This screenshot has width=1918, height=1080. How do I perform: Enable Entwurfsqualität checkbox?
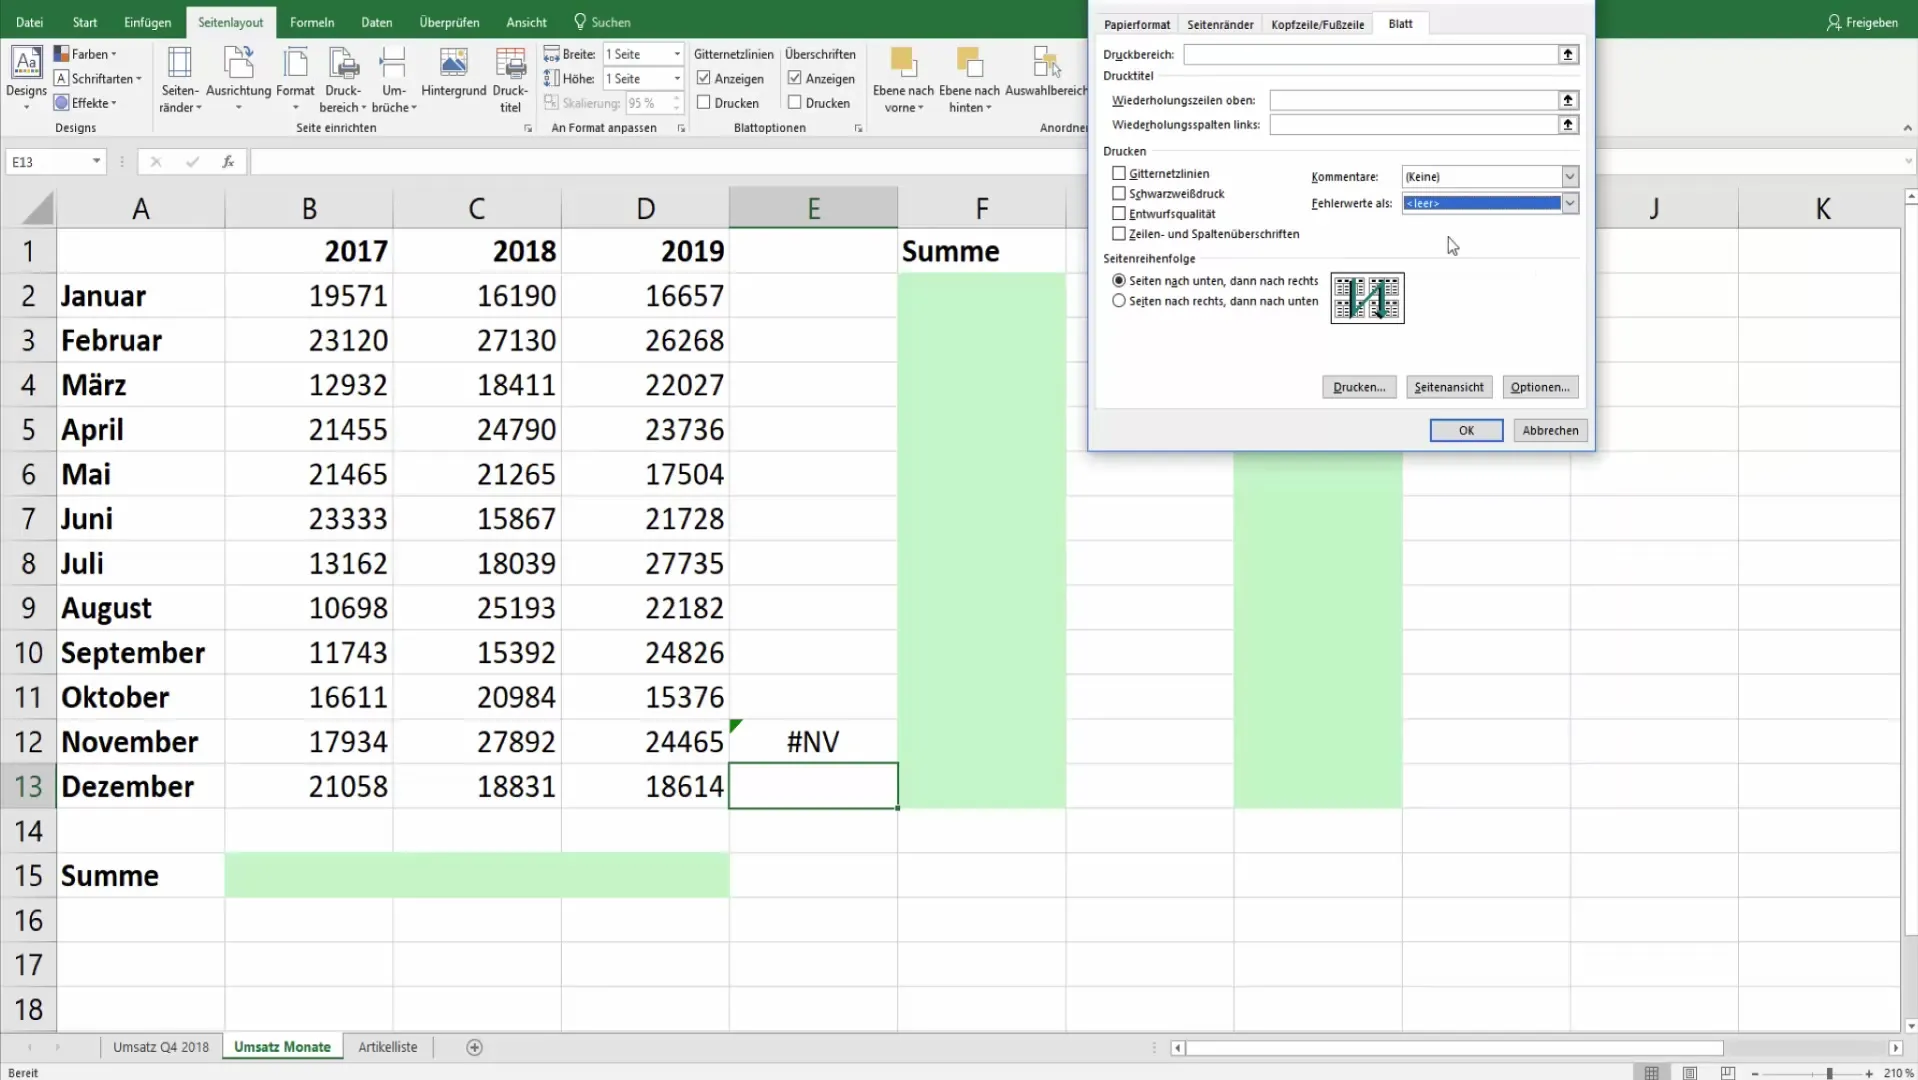pos(1119,213)
